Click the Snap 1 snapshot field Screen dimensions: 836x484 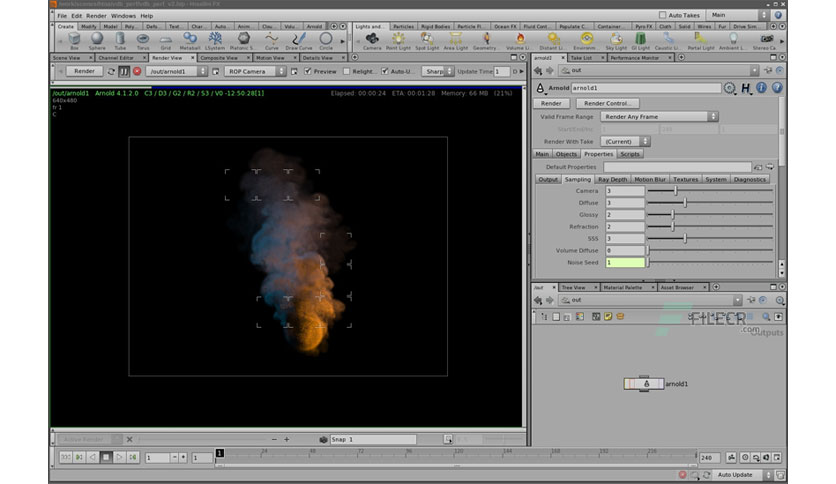373,439
